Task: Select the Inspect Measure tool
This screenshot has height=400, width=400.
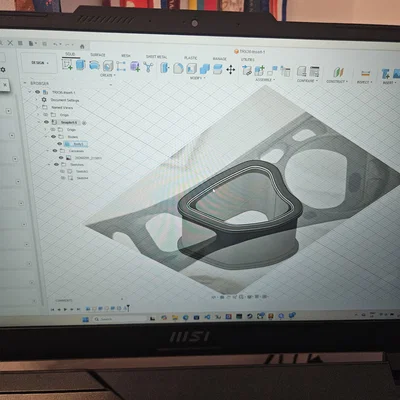Action: (x=366, y=73)
